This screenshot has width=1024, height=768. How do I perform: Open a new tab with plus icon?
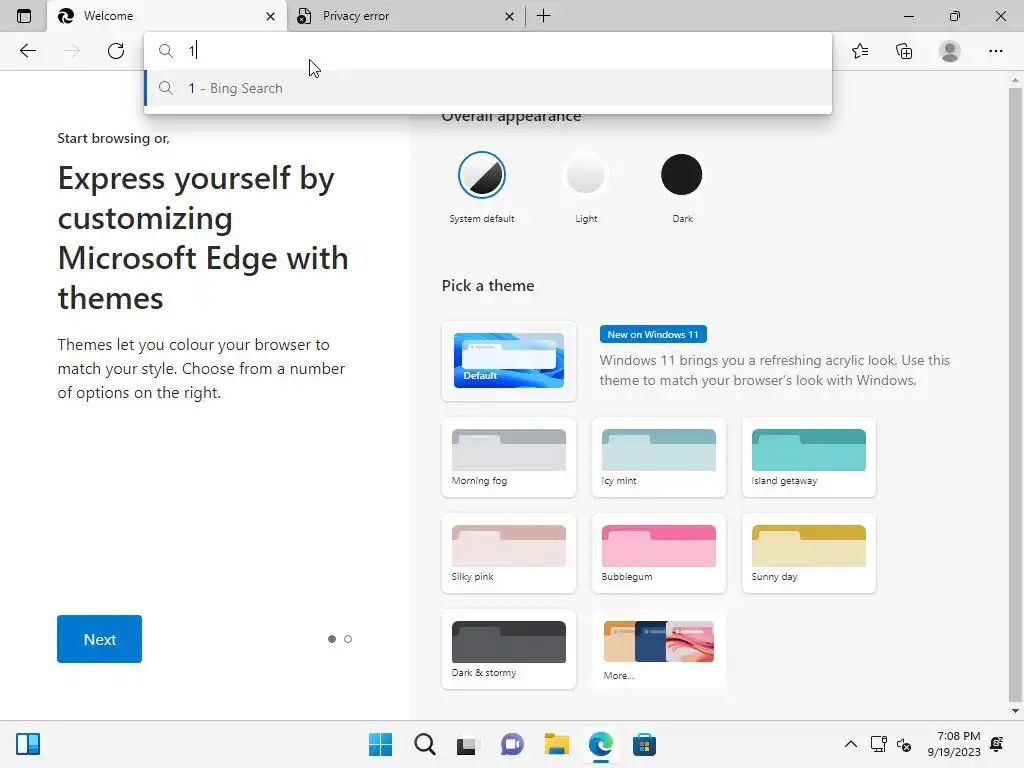pyautogui.click(x=543, y=16)
